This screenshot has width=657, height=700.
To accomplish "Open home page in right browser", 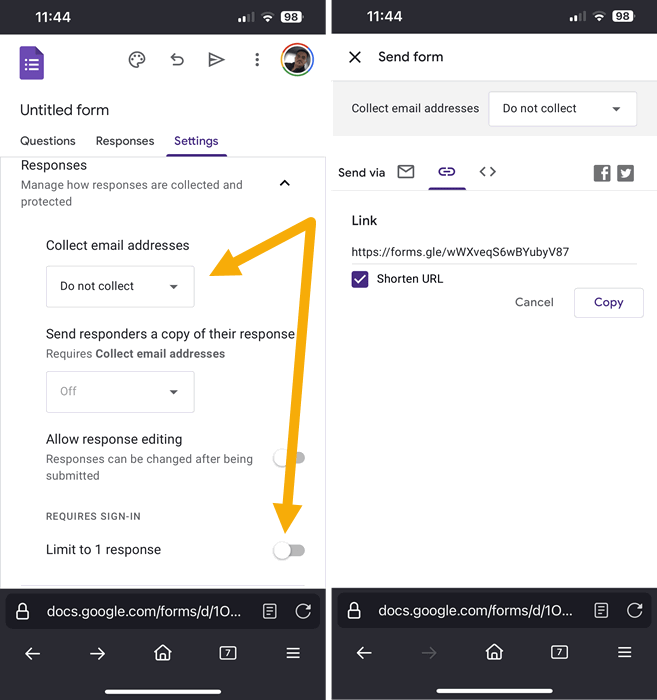I will click(x=495, y=652).
